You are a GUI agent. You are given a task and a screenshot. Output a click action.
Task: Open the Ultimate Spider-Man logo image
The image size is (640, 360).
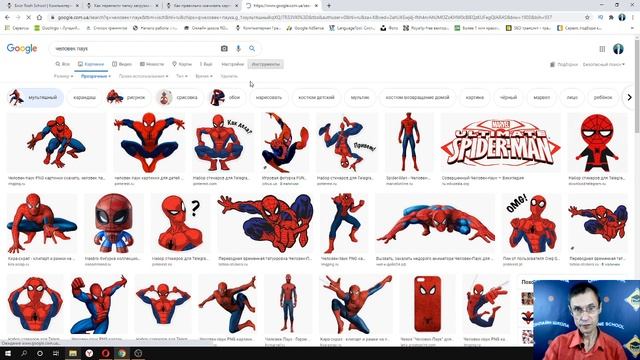click(501, 142)
